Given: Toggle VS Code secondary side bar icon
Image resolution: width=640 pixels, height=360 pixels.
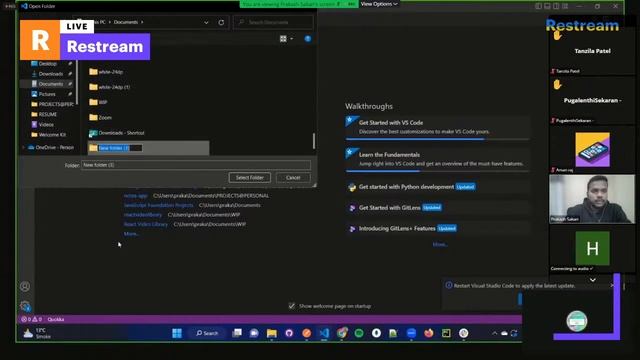Looking at the screenshot, I should coord(556,6).
